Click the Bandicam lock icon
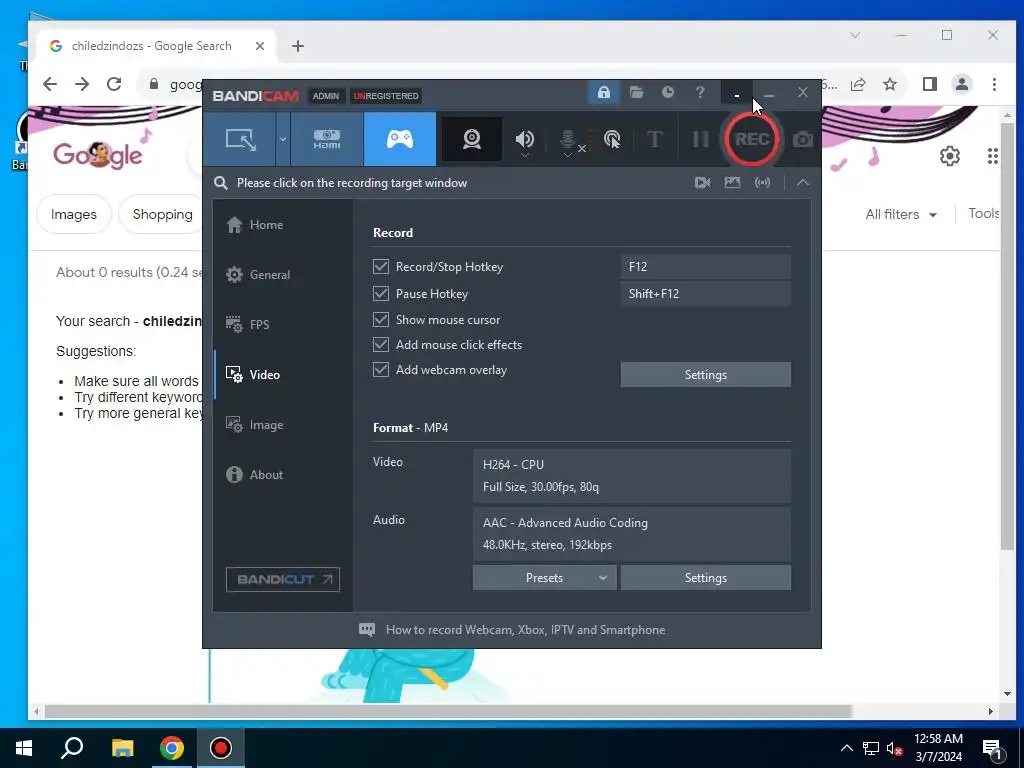The width and height of the screenshot is (1024, 768). click(603, 92)
